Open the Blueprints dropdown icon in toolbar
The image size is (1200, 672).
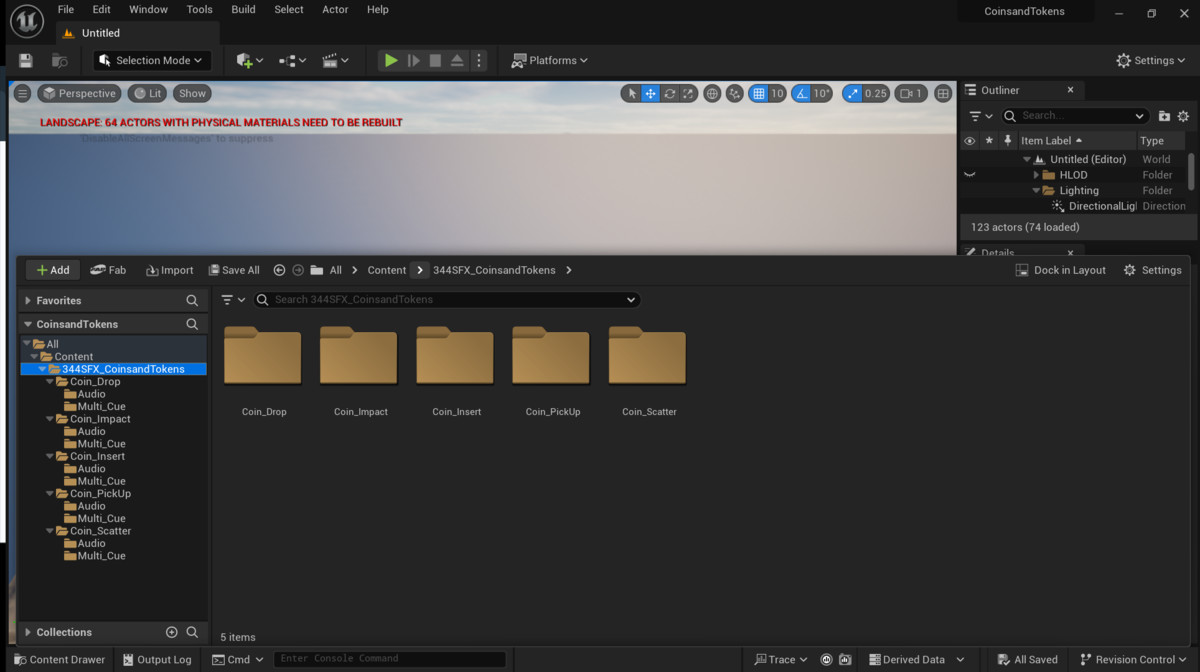pyautogui.click(x=293, y=61)
